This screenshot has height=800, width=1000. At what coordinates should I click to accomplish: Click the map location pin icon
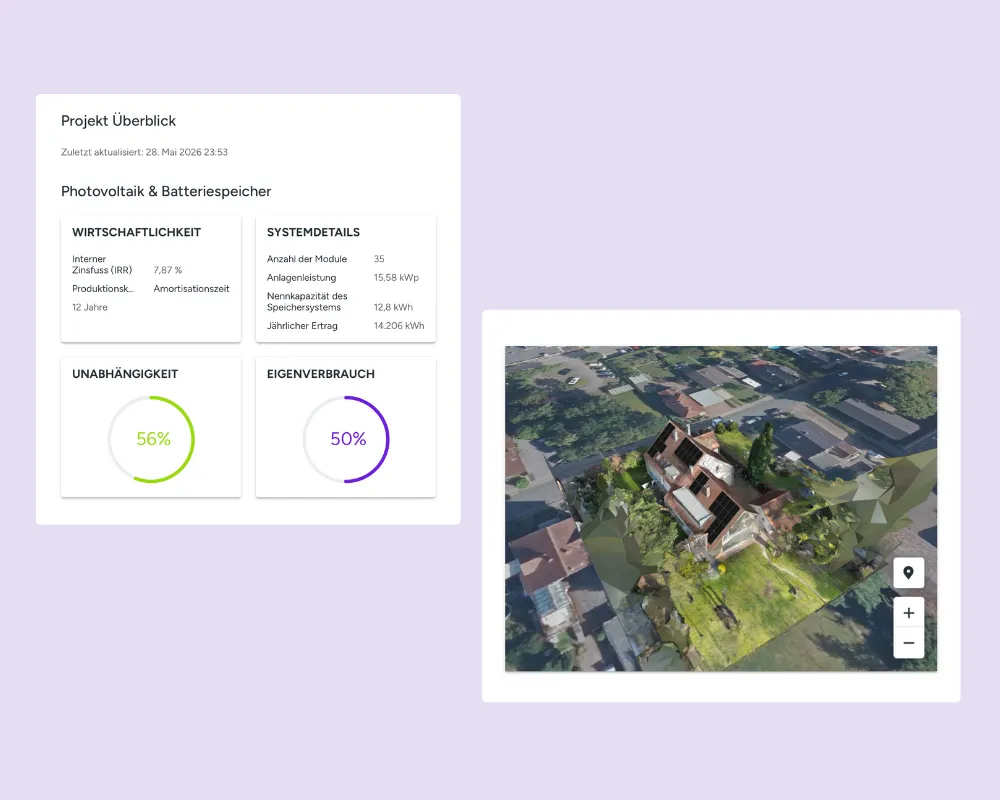909,573
